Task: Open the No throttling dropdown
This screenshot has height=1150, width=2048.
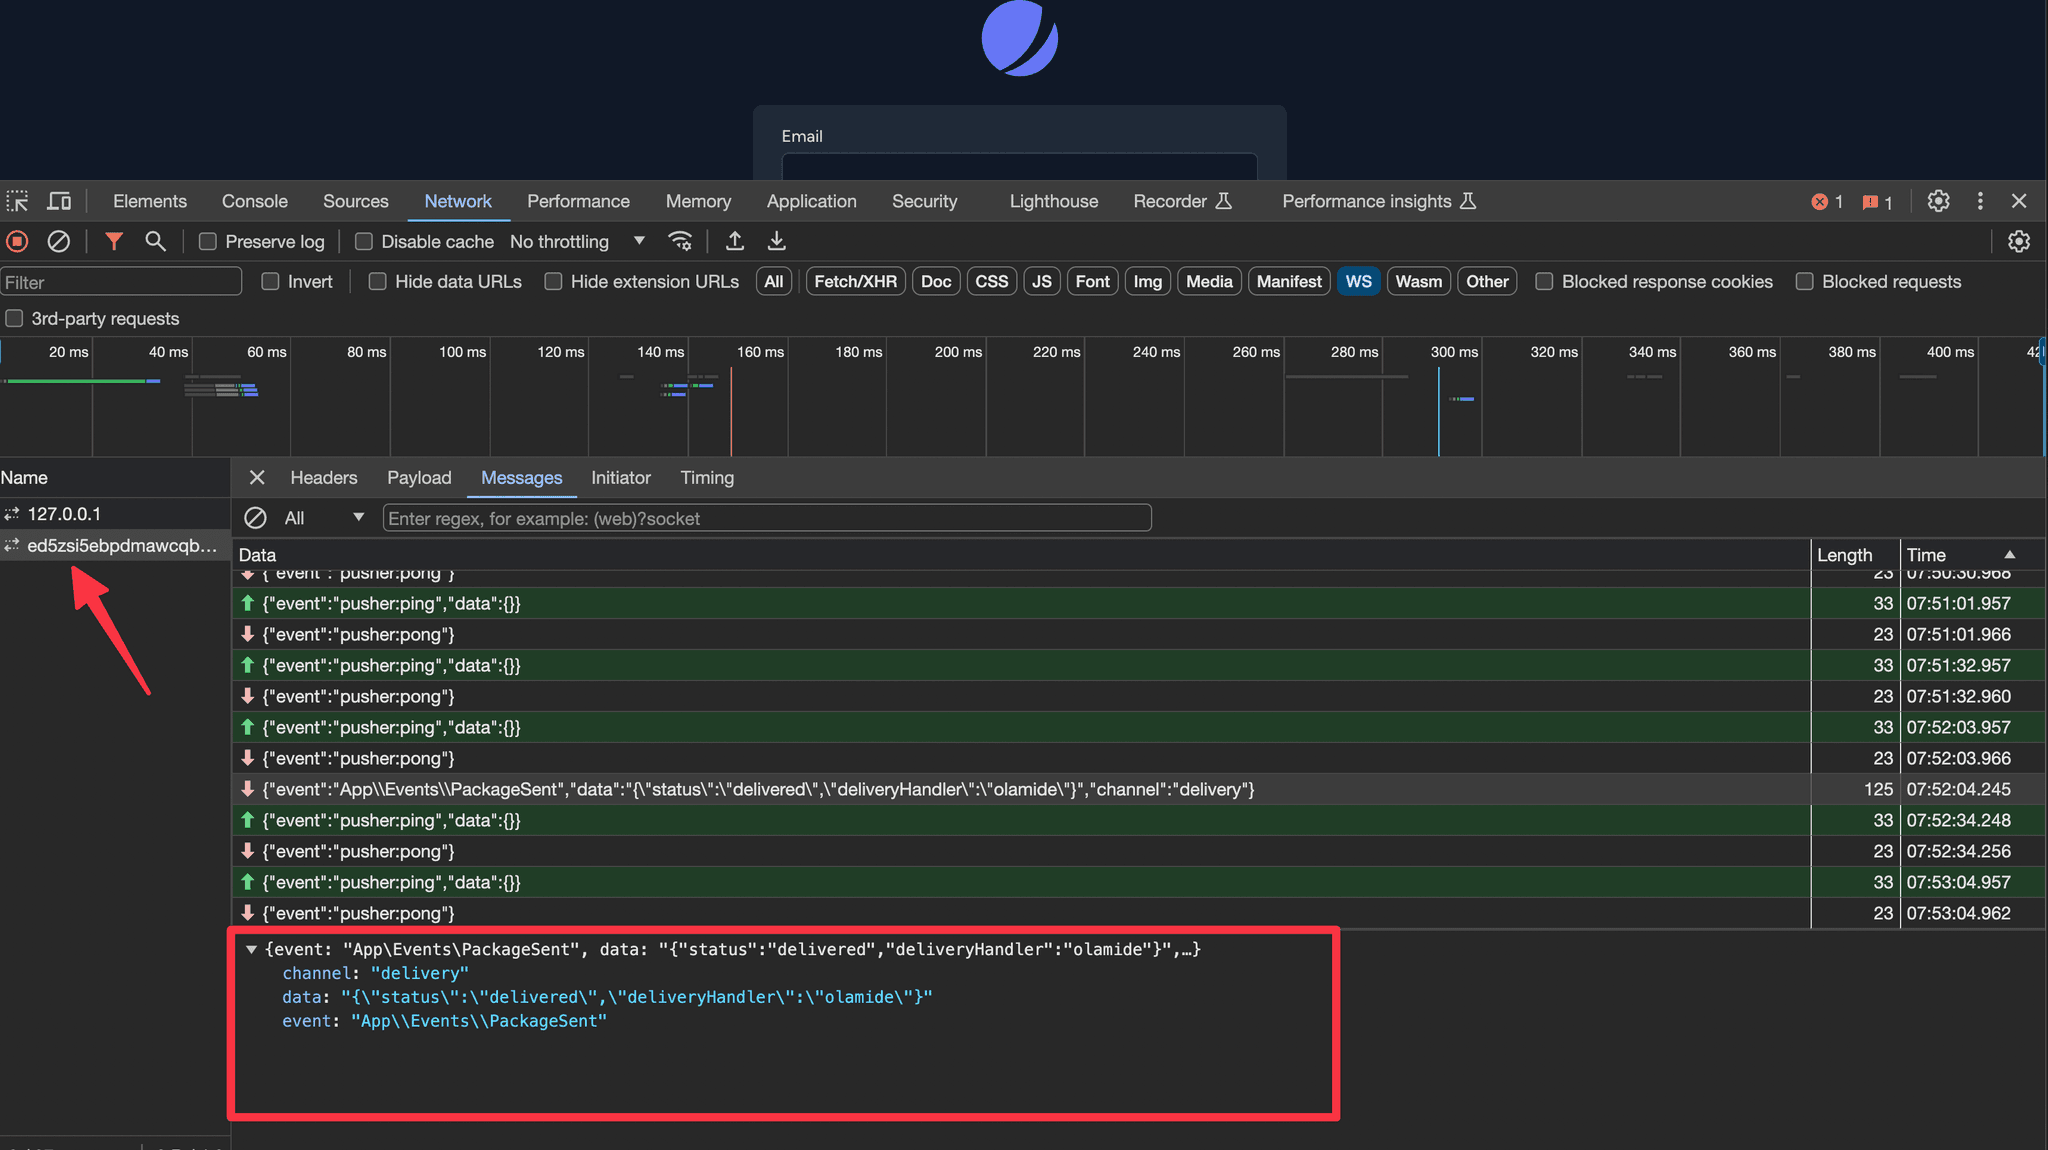Action: (578, 241)
